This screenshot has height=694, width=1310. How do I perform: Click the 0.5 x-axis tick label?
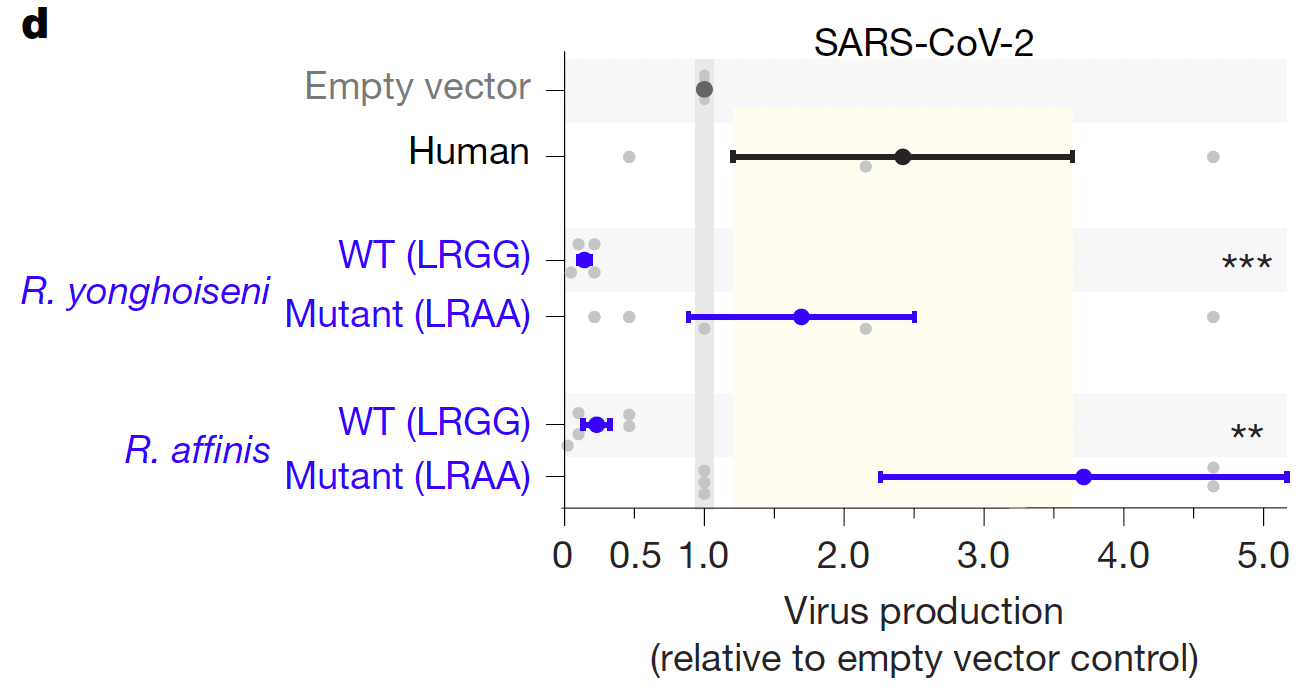click(x=635, y=557)
